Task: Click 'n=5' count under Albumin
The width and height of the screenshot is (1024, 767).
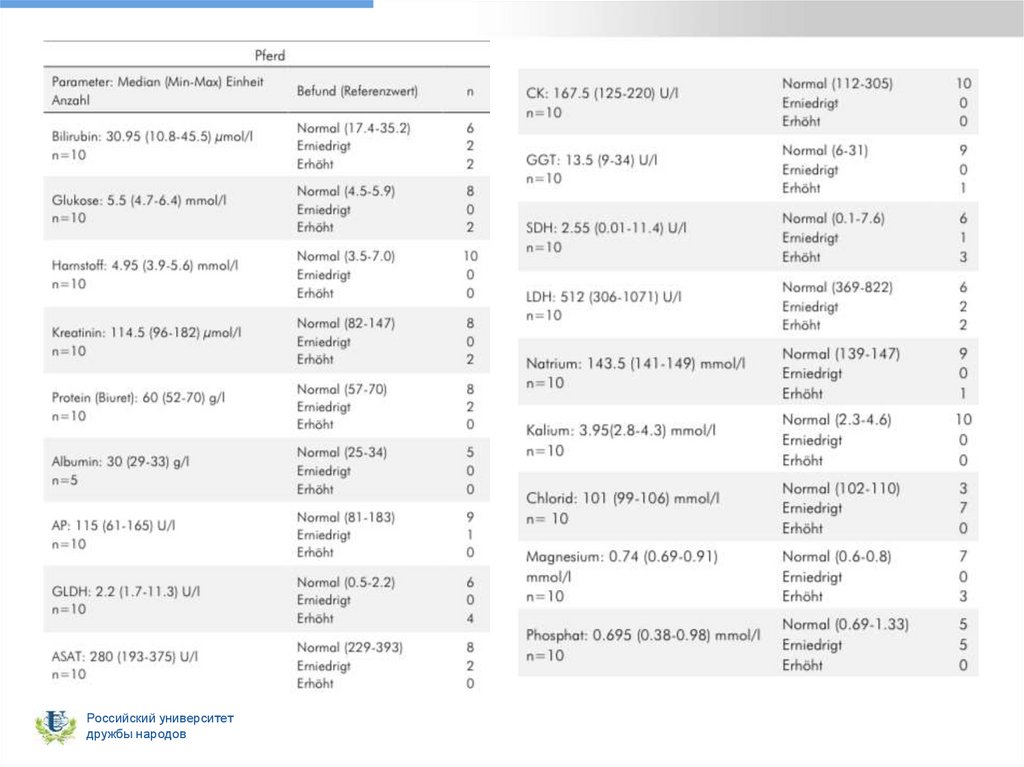Action: click(65, 480)
